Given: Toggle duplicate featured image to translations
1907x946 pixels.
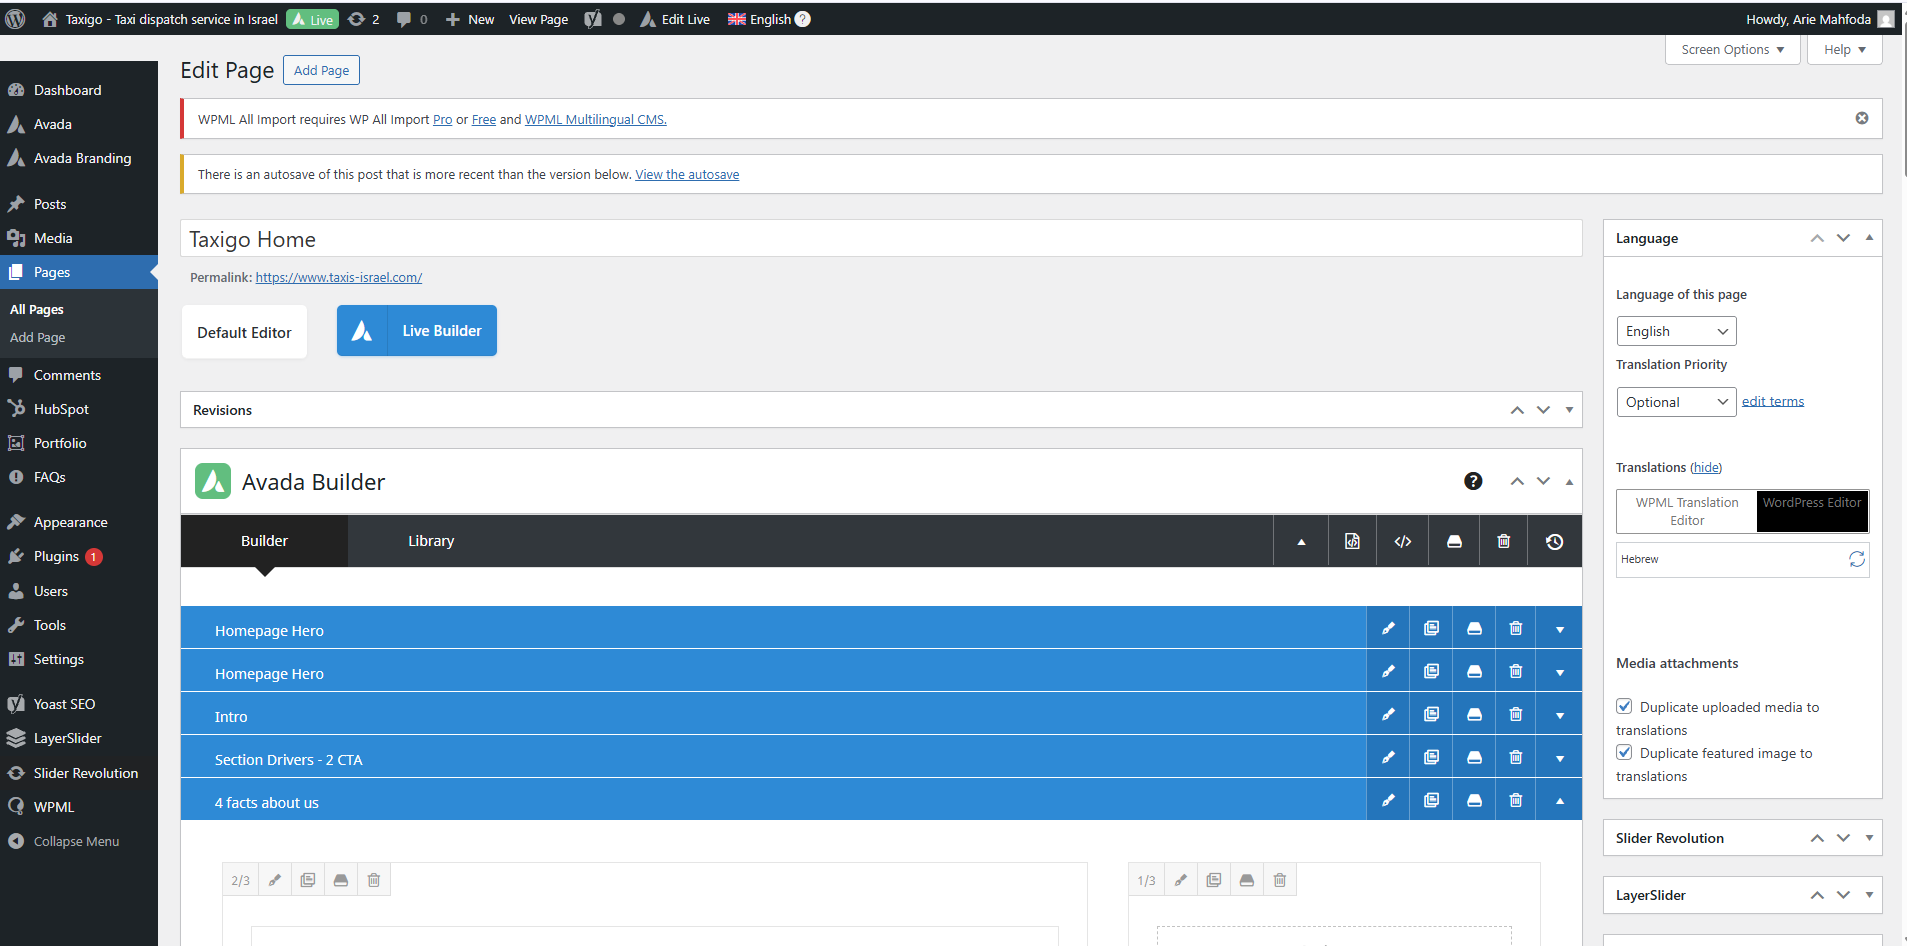Looking at the screenshot, I should 1625,752.
